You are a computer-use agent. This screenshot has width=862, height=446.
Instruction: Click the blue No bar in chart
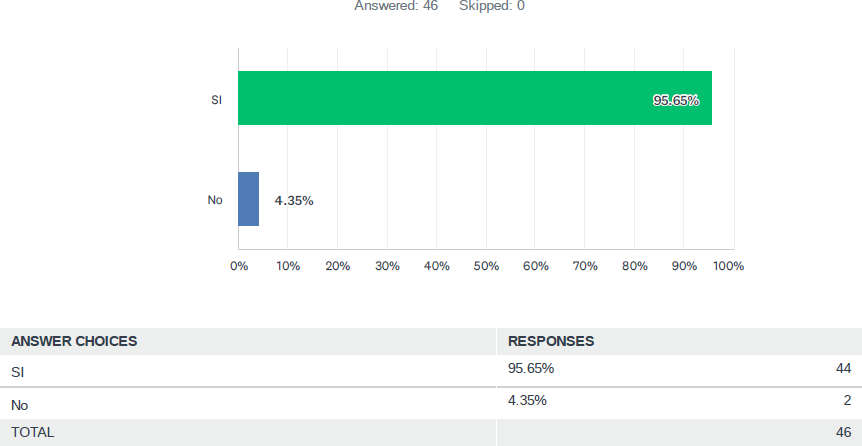[x=248, y=199]
